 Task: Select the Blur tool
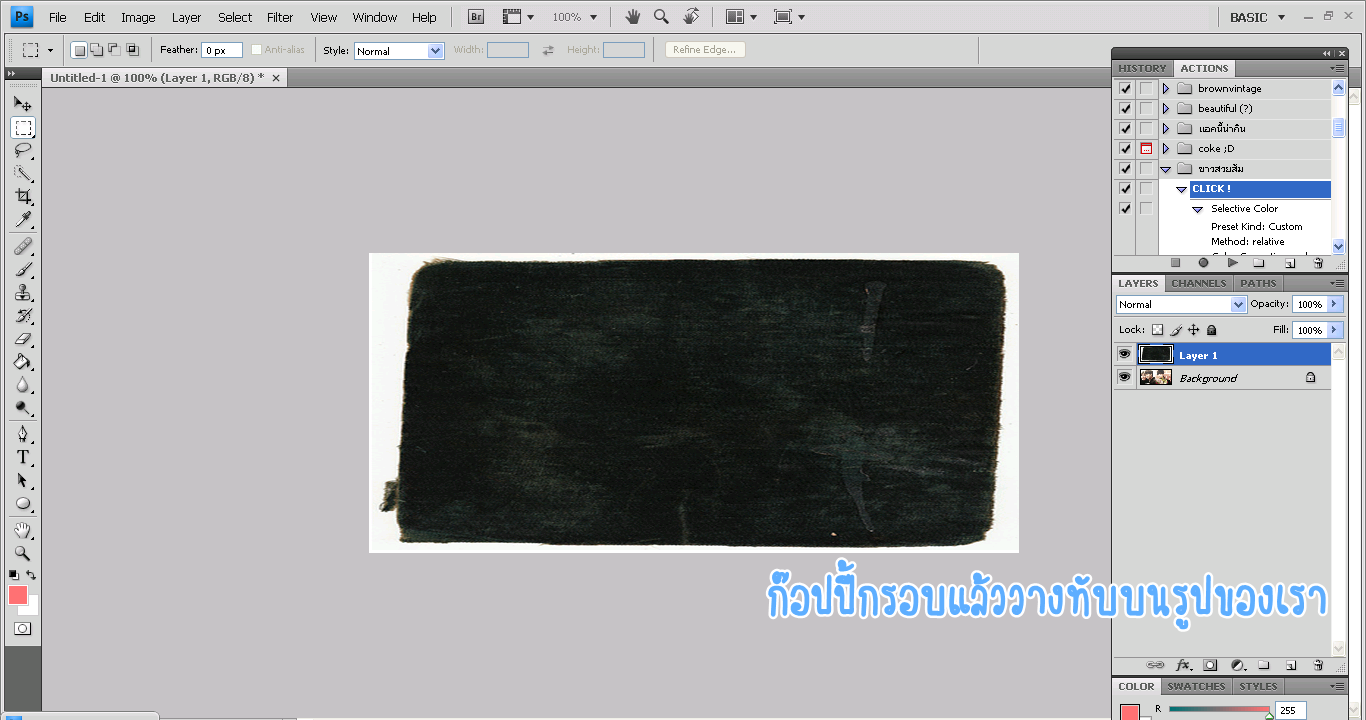[x=23, y=384]
